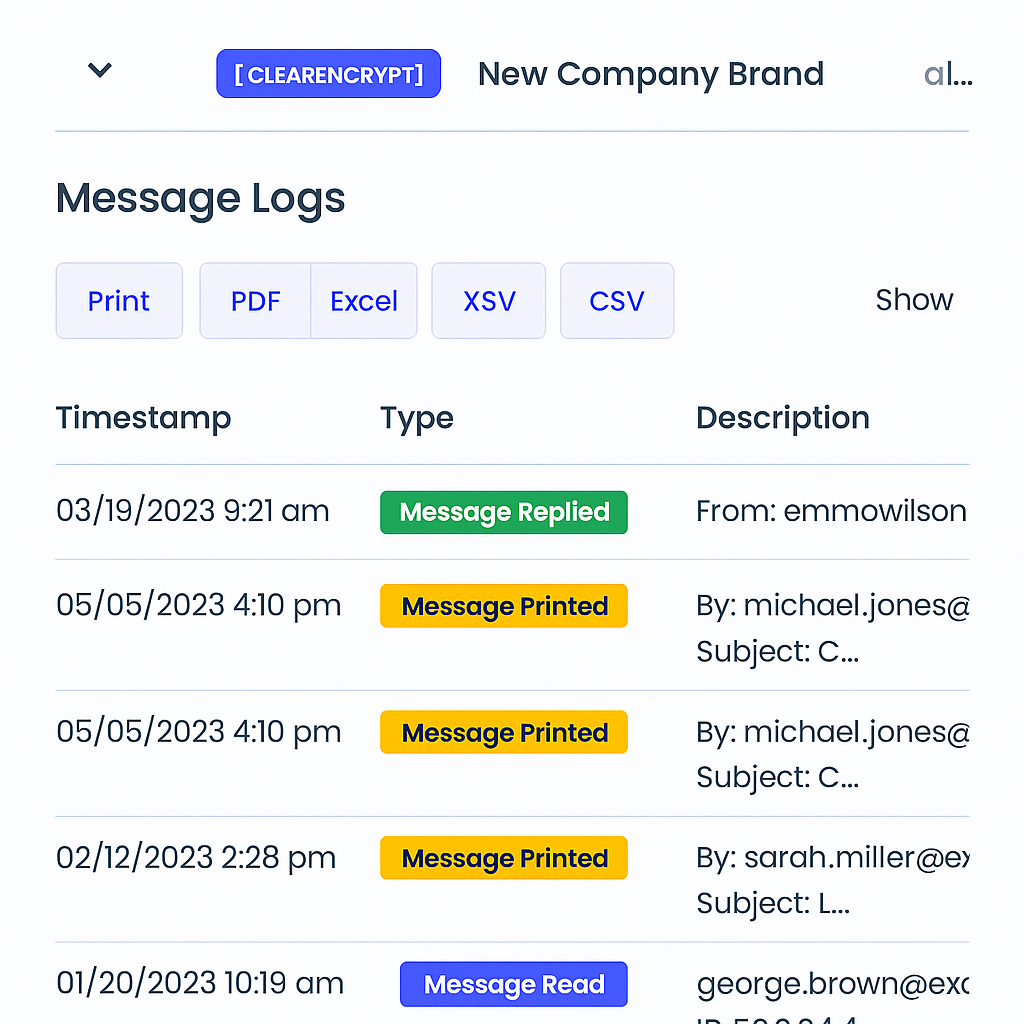Open the user account menu
Screen dimensions: 1024x1024
(x=947, y=74)
